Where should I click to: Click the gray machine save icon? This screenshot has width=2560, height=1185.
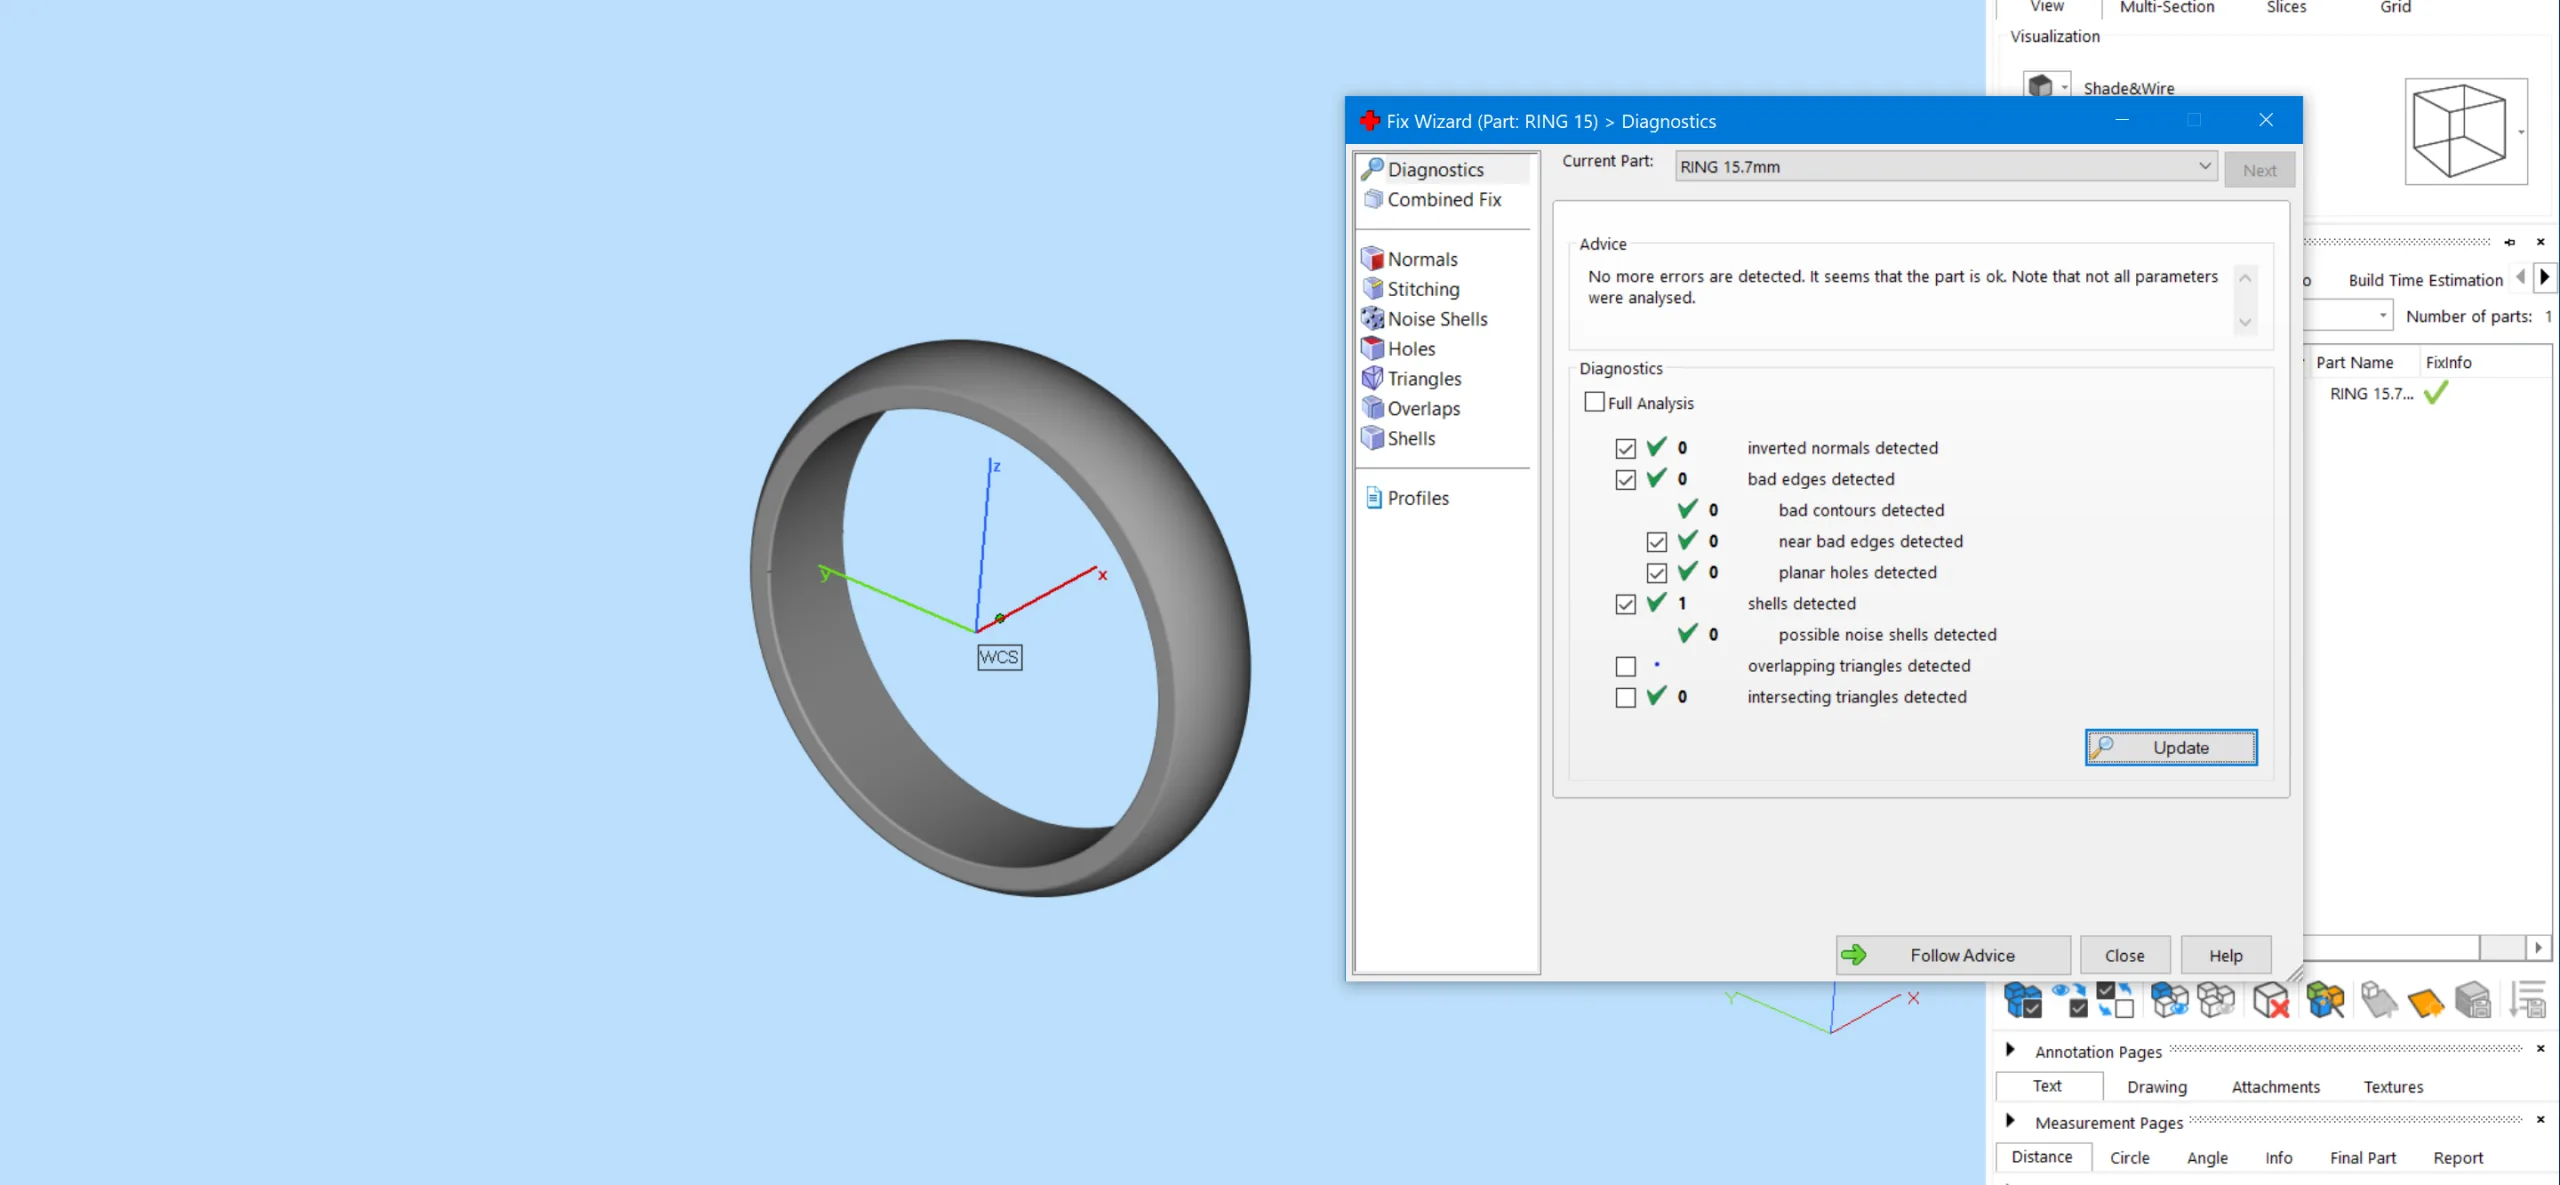[2473, 999]
